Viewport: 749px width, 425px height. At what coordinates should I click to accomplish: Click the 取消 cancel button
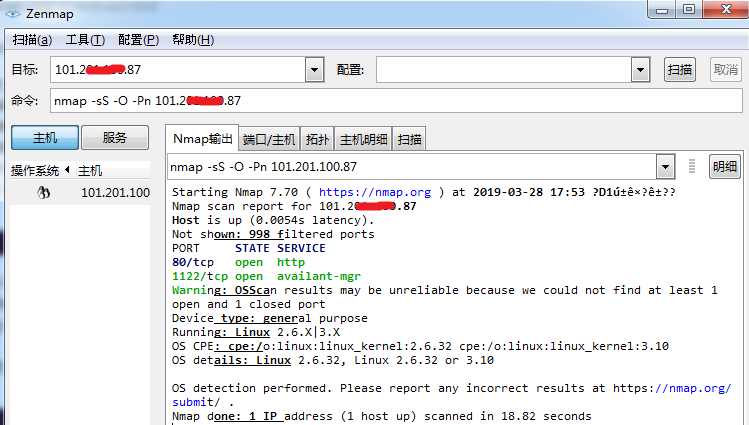(x=726, y=70)
